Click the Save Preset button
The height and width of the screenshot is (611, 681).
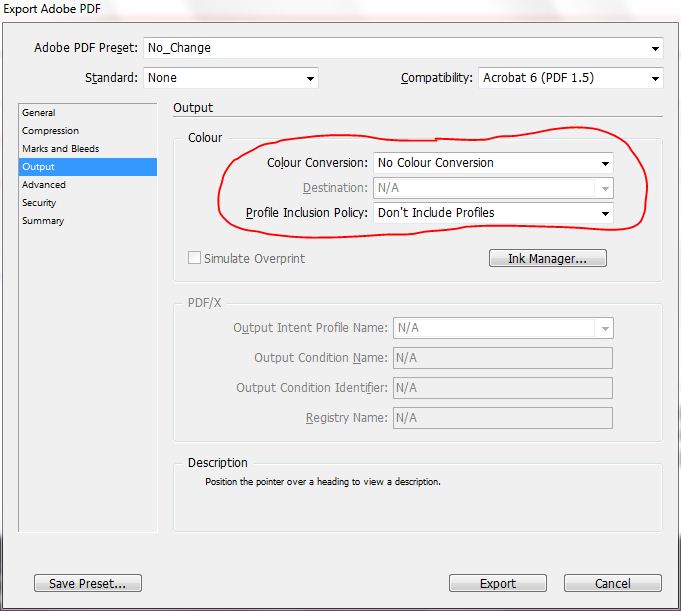(88, 583)
